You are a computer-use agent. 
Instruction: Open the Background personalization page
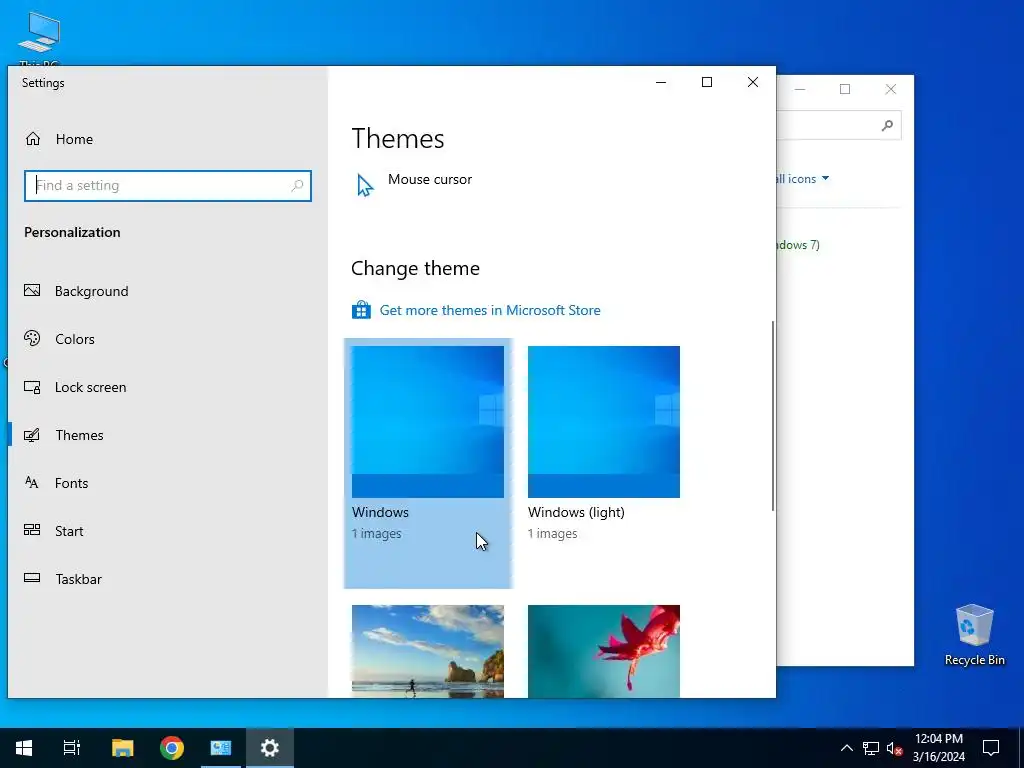[168, 291]
